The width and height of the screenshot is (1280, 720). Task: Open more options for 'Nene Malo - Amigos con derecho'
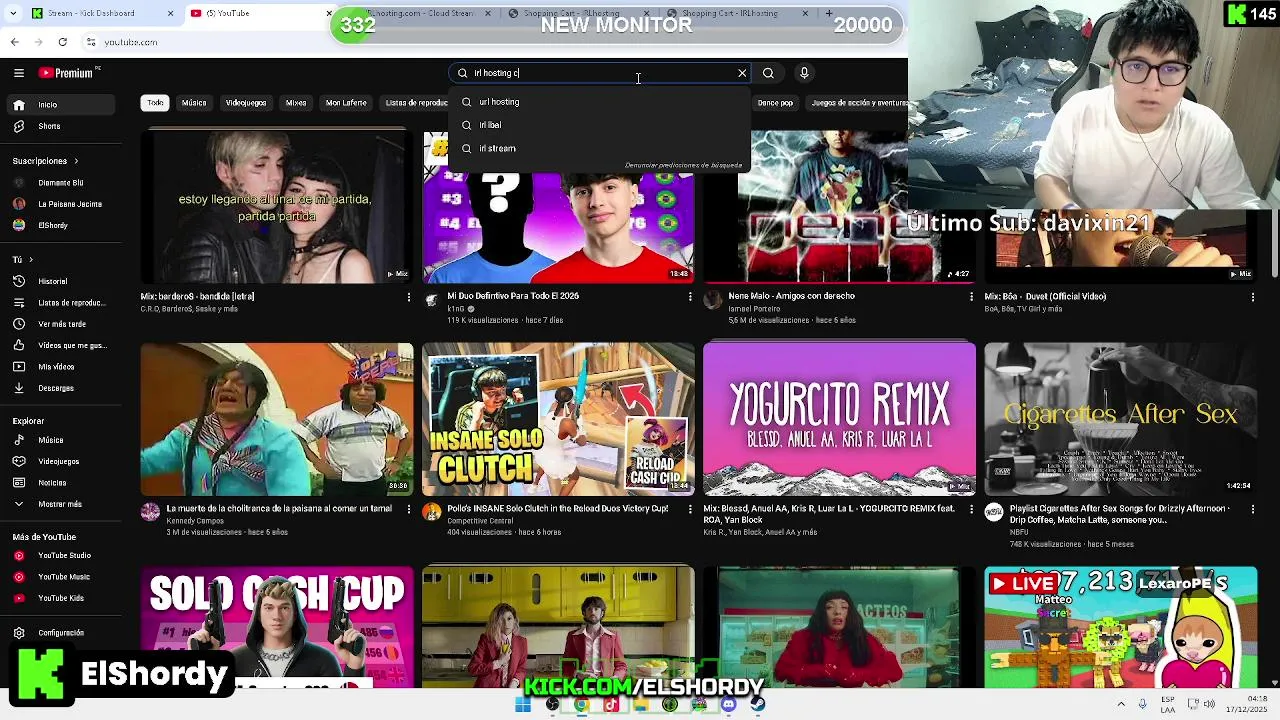point(971,297)
